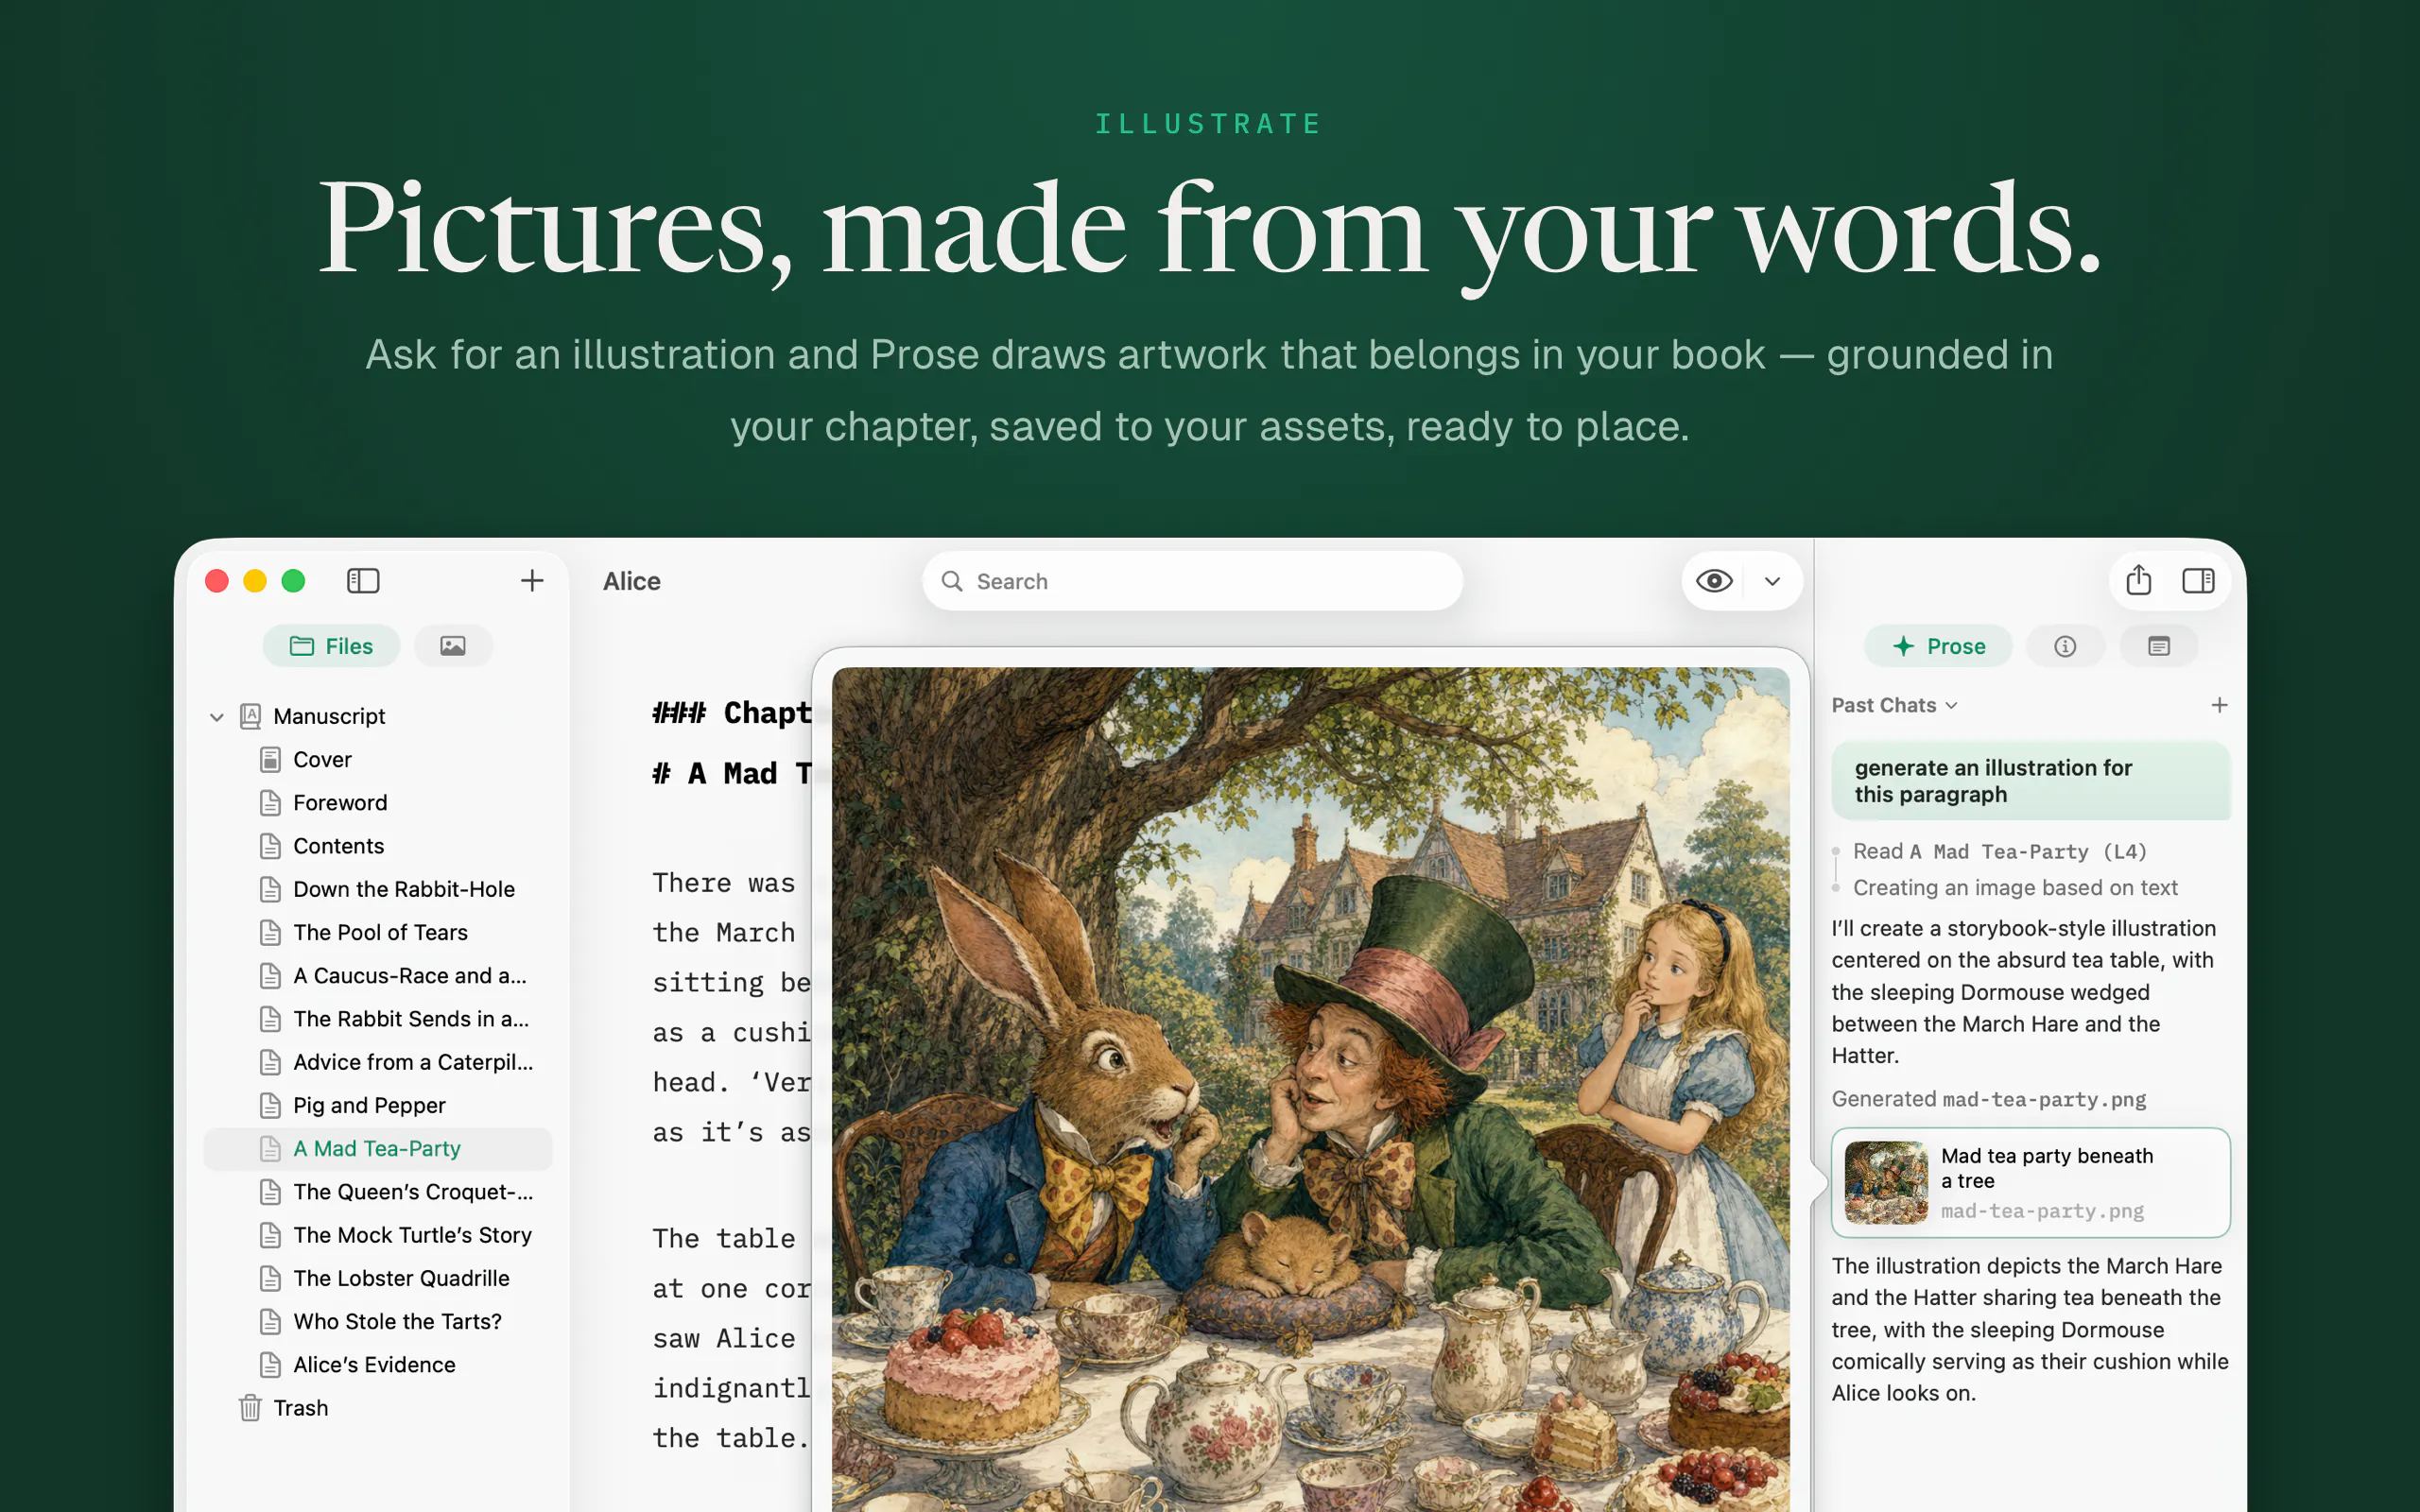Start a new chat with plus
This screenshot has height=1512, width=2420.
[x=2219, y=705]
